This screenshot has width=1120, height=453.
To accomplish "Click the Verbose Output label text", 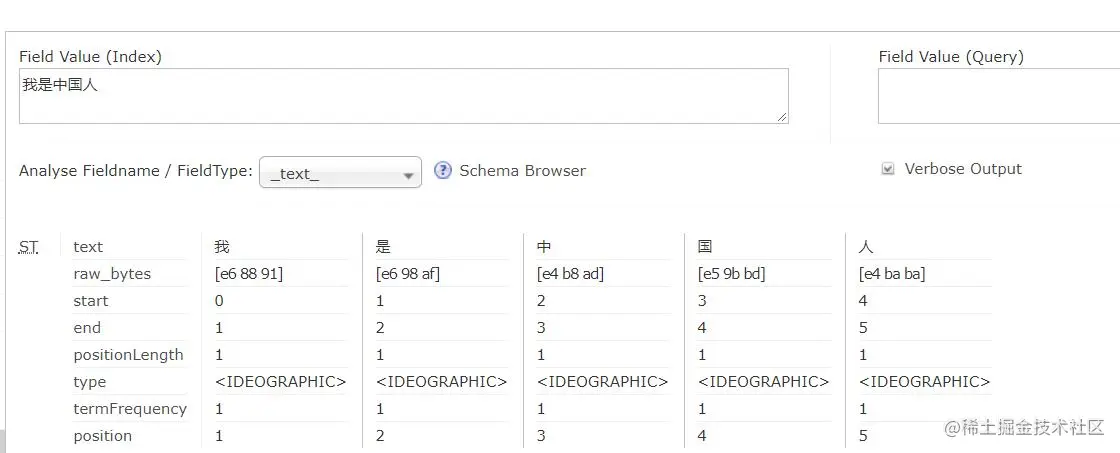I will tap(963, 169).
